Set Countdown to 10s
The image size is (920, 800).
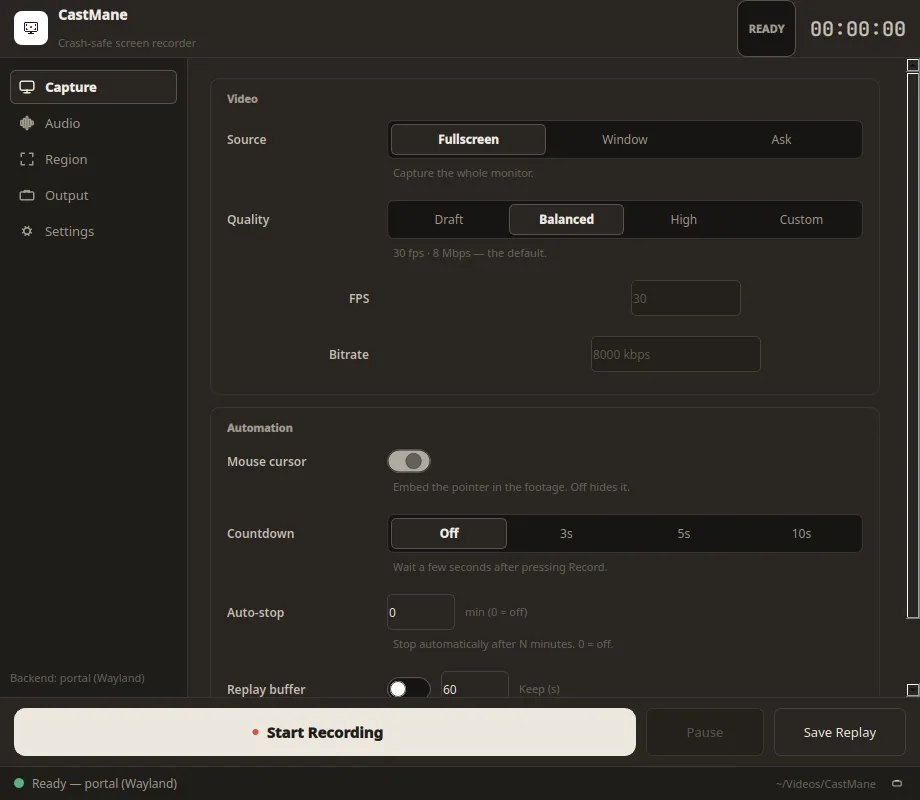point(801,534)
